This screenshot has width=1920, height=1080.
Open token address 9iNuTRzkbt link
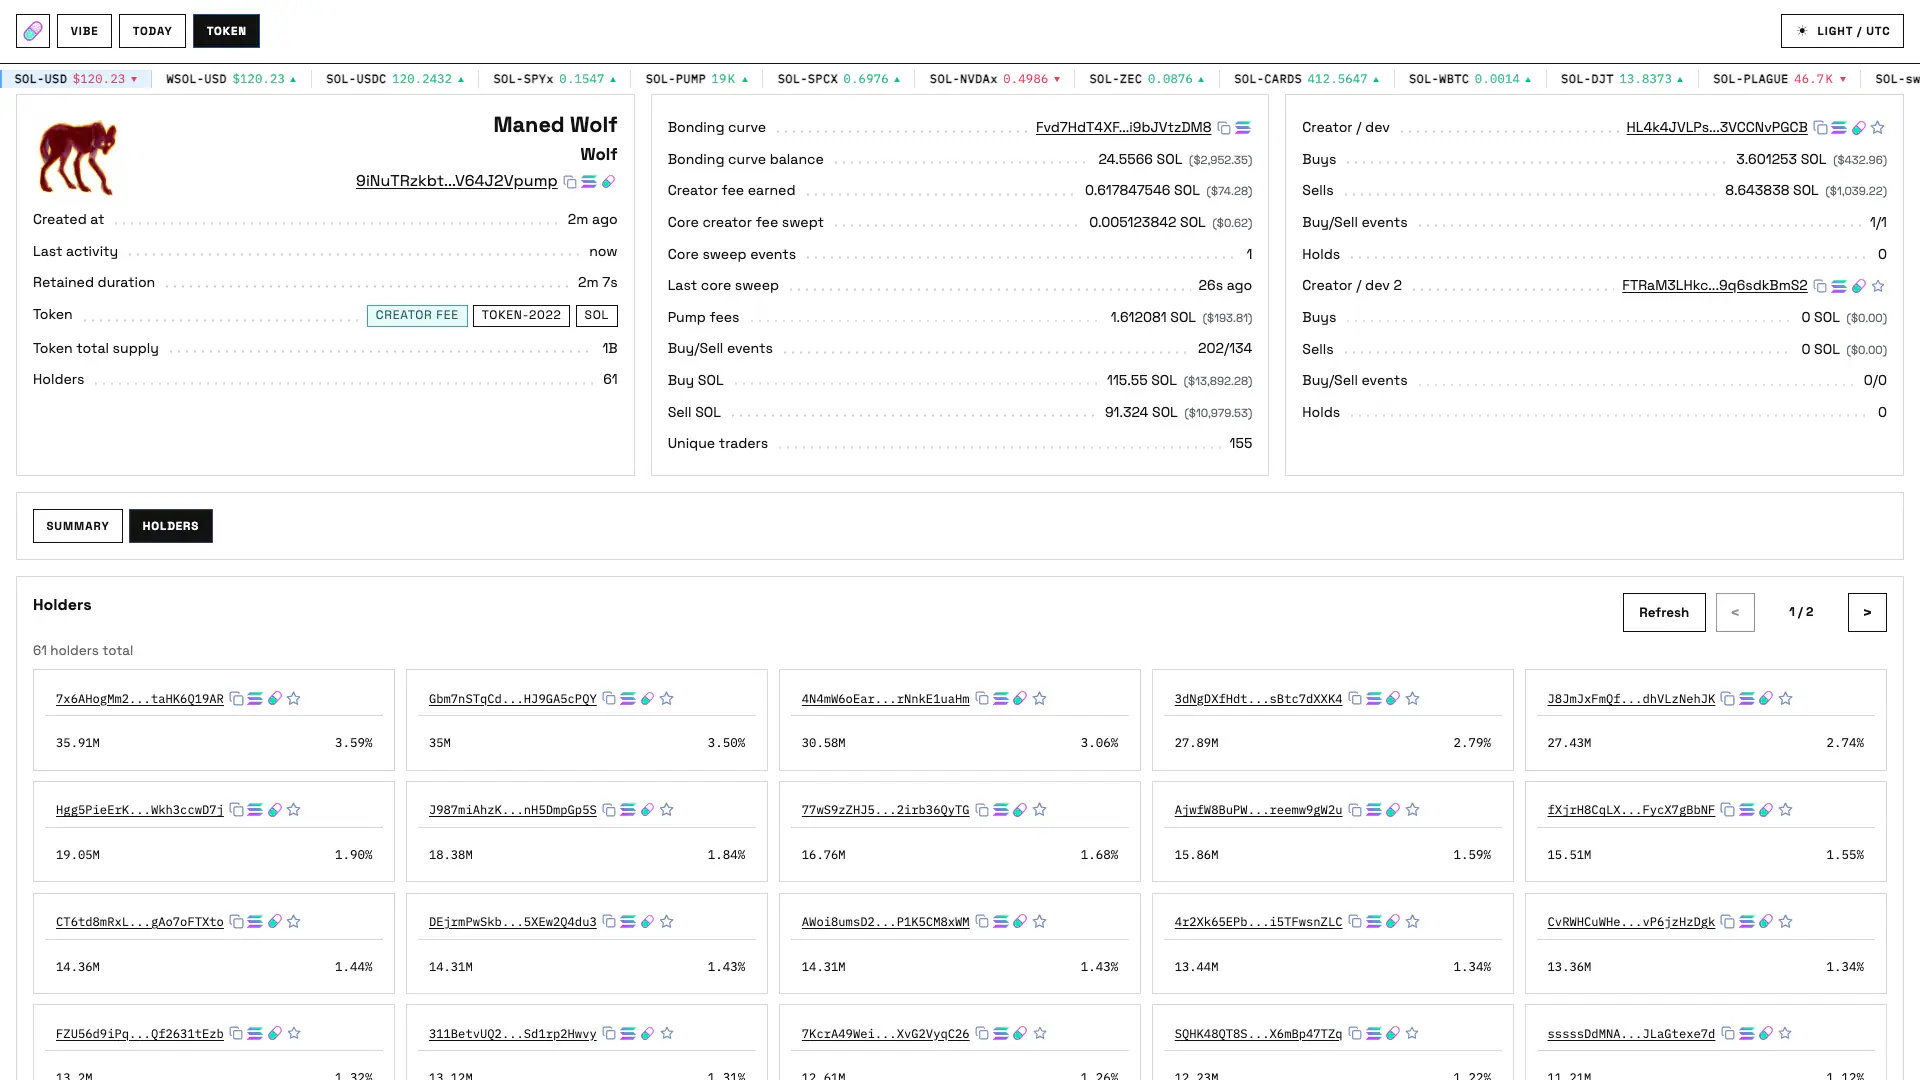click(x=457, y=181)
